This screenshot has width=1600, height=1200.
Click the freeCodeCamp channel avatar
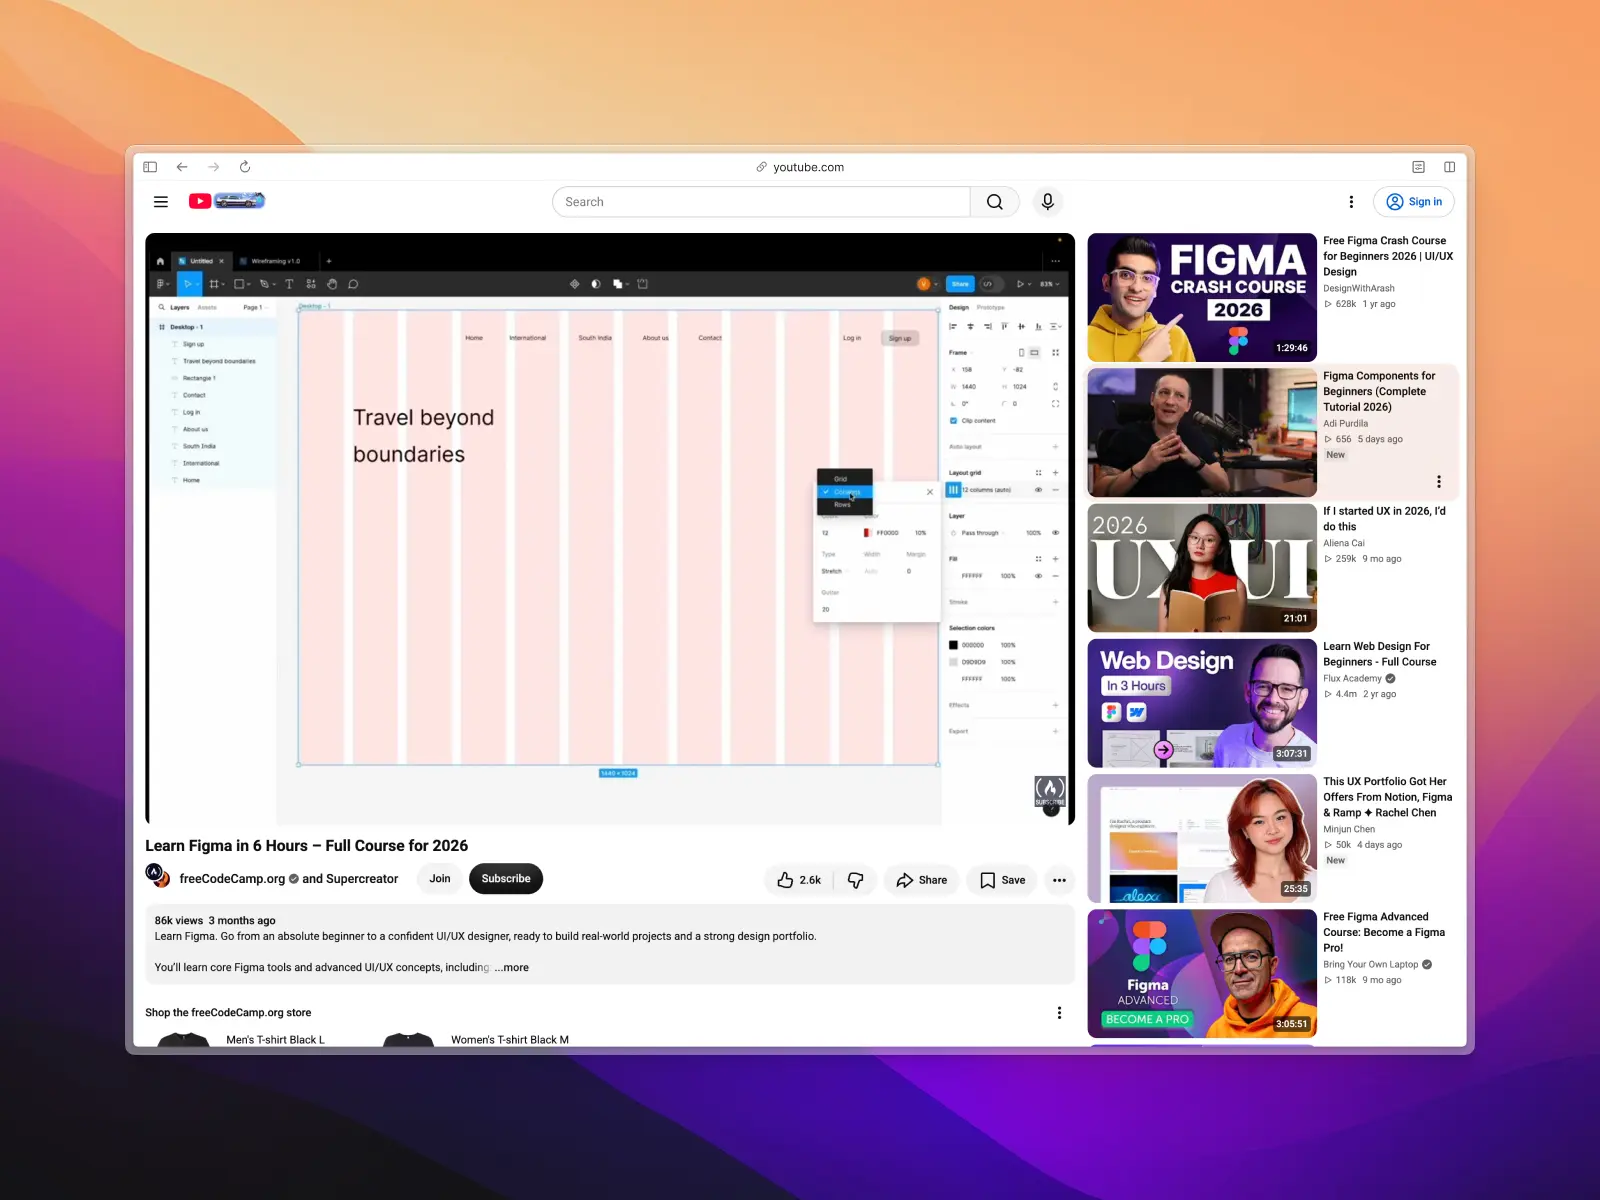[x=158, y=876]
